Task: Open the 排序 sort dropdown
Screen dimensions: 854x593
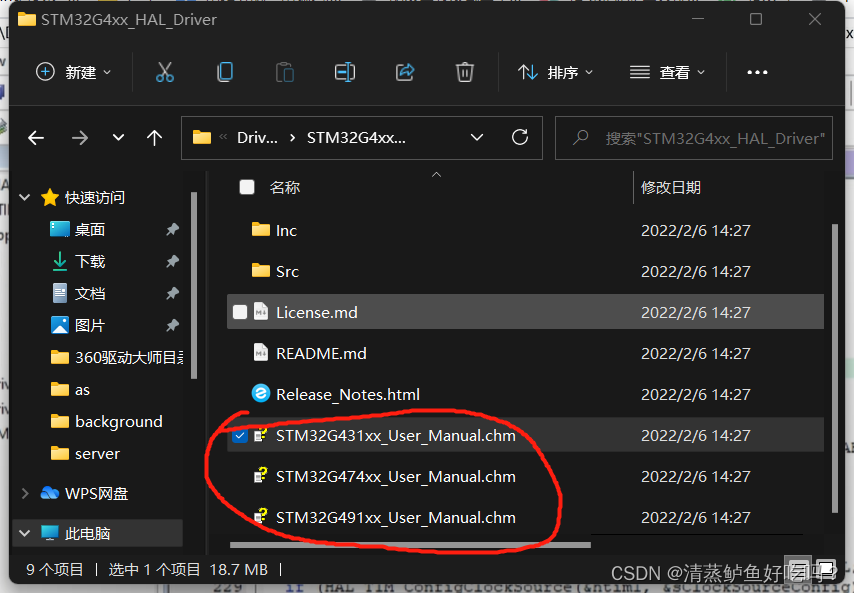Action: coord(555,72)
